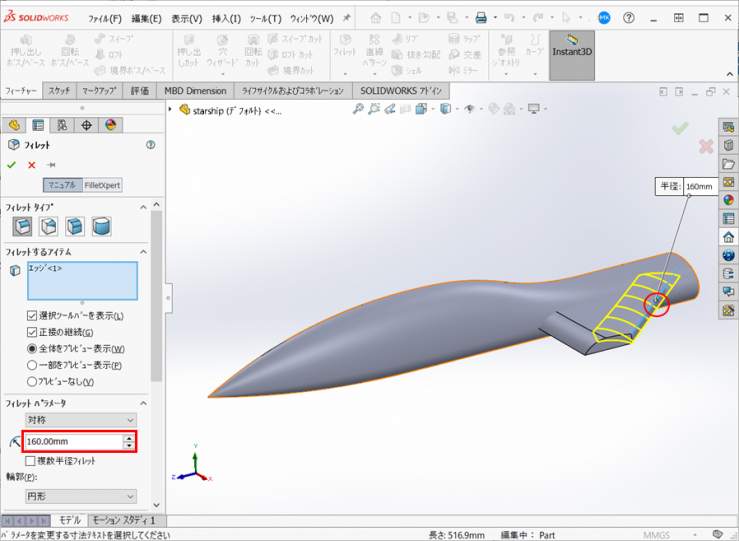Screen dimensions: 739x541
Task: Select the full round fillet type icon
Action: (101, 227)
